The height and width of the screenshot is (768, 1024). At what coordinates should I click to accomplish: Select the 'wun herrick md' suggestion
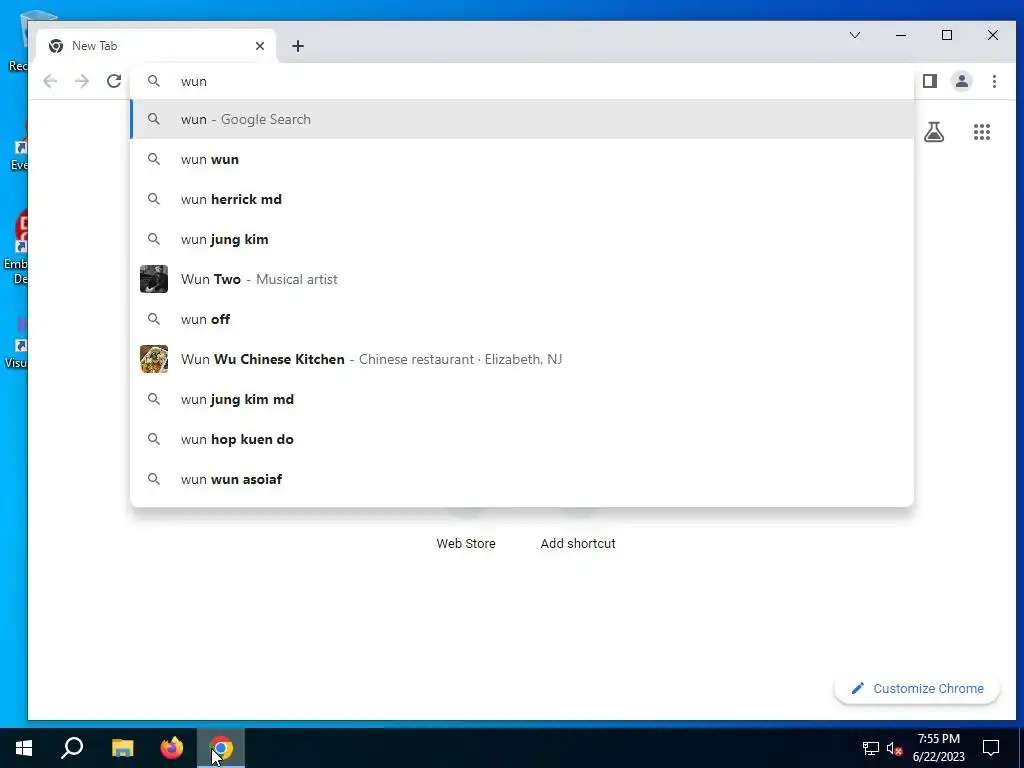(522, 199)
